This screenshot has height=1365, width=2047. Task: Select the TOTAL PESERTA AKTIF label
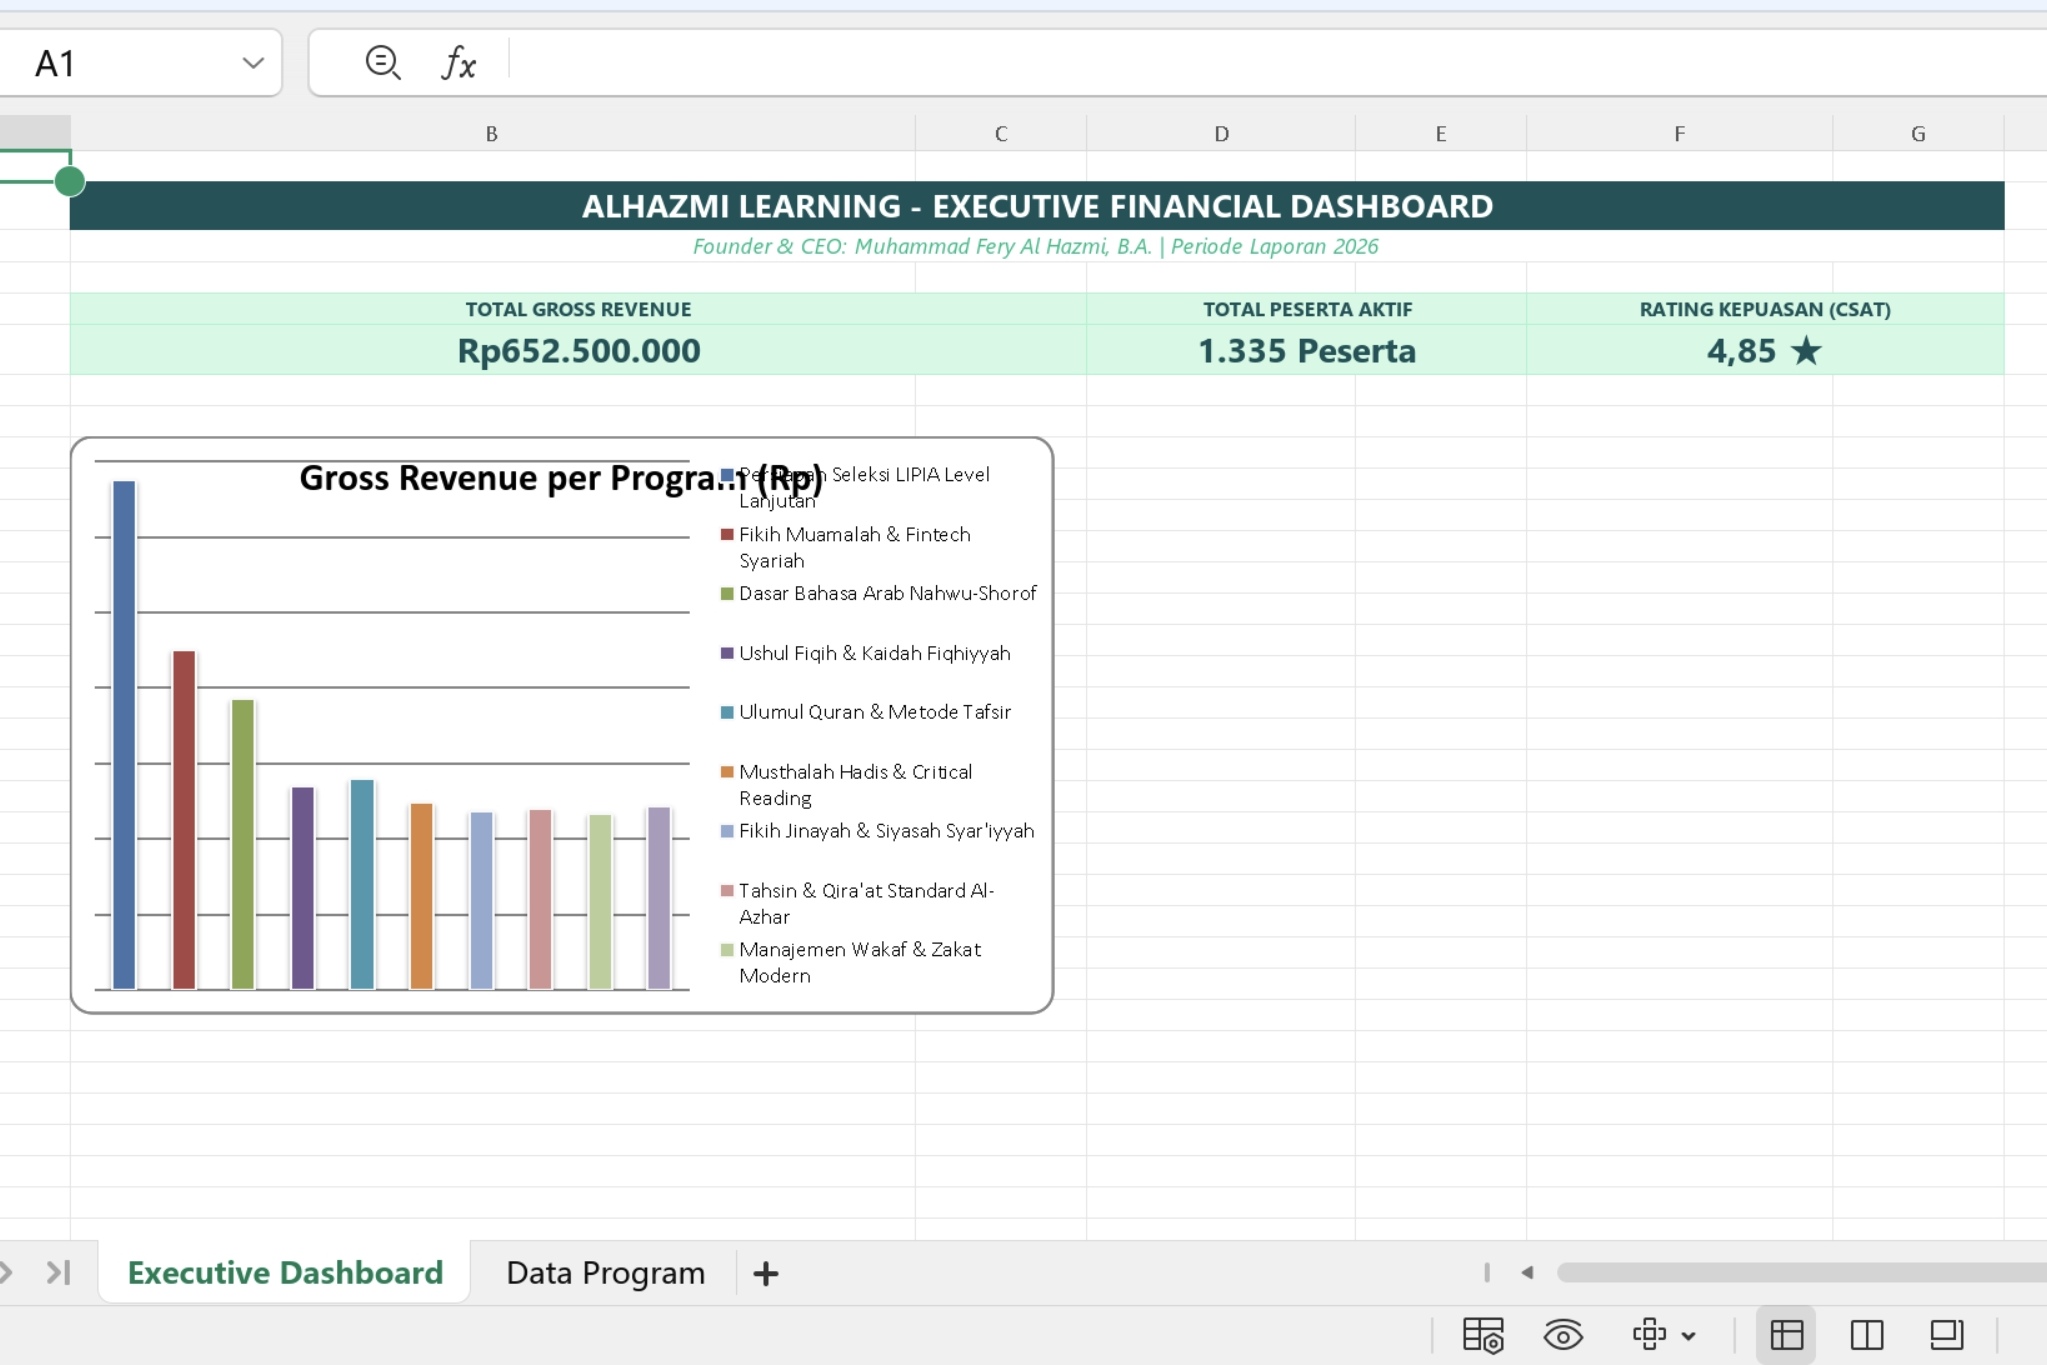coord(1307,310)
